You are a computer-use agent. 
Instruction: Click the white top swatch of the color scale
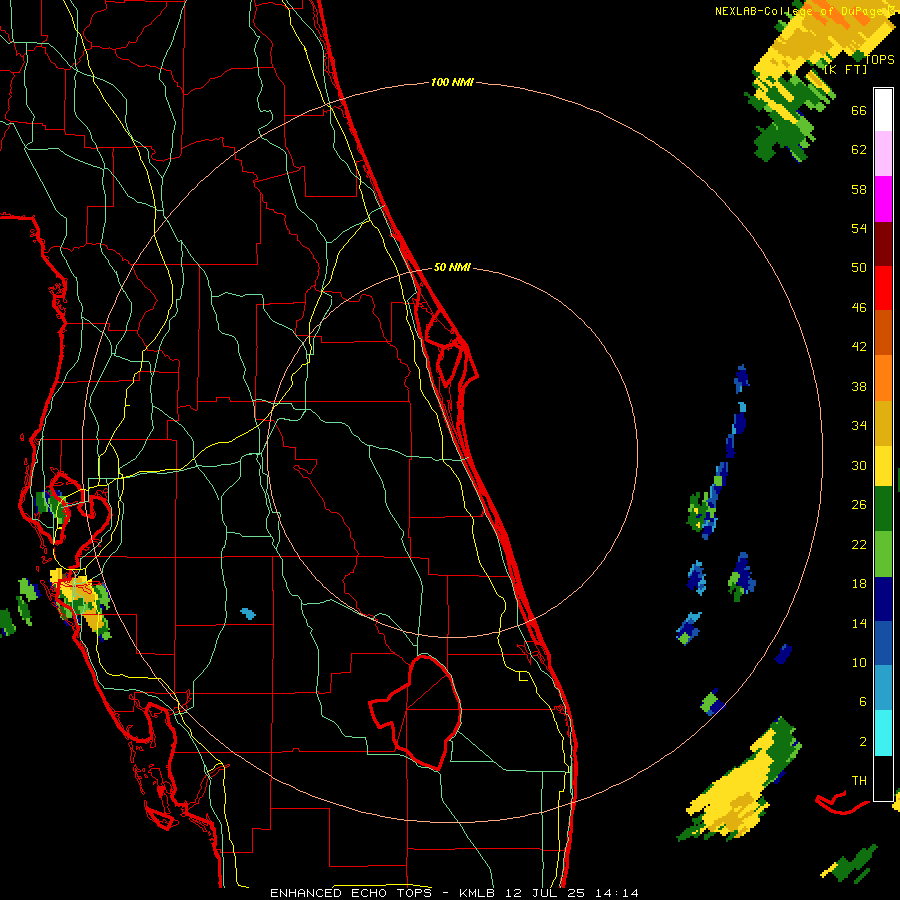(x=883, y=110)
